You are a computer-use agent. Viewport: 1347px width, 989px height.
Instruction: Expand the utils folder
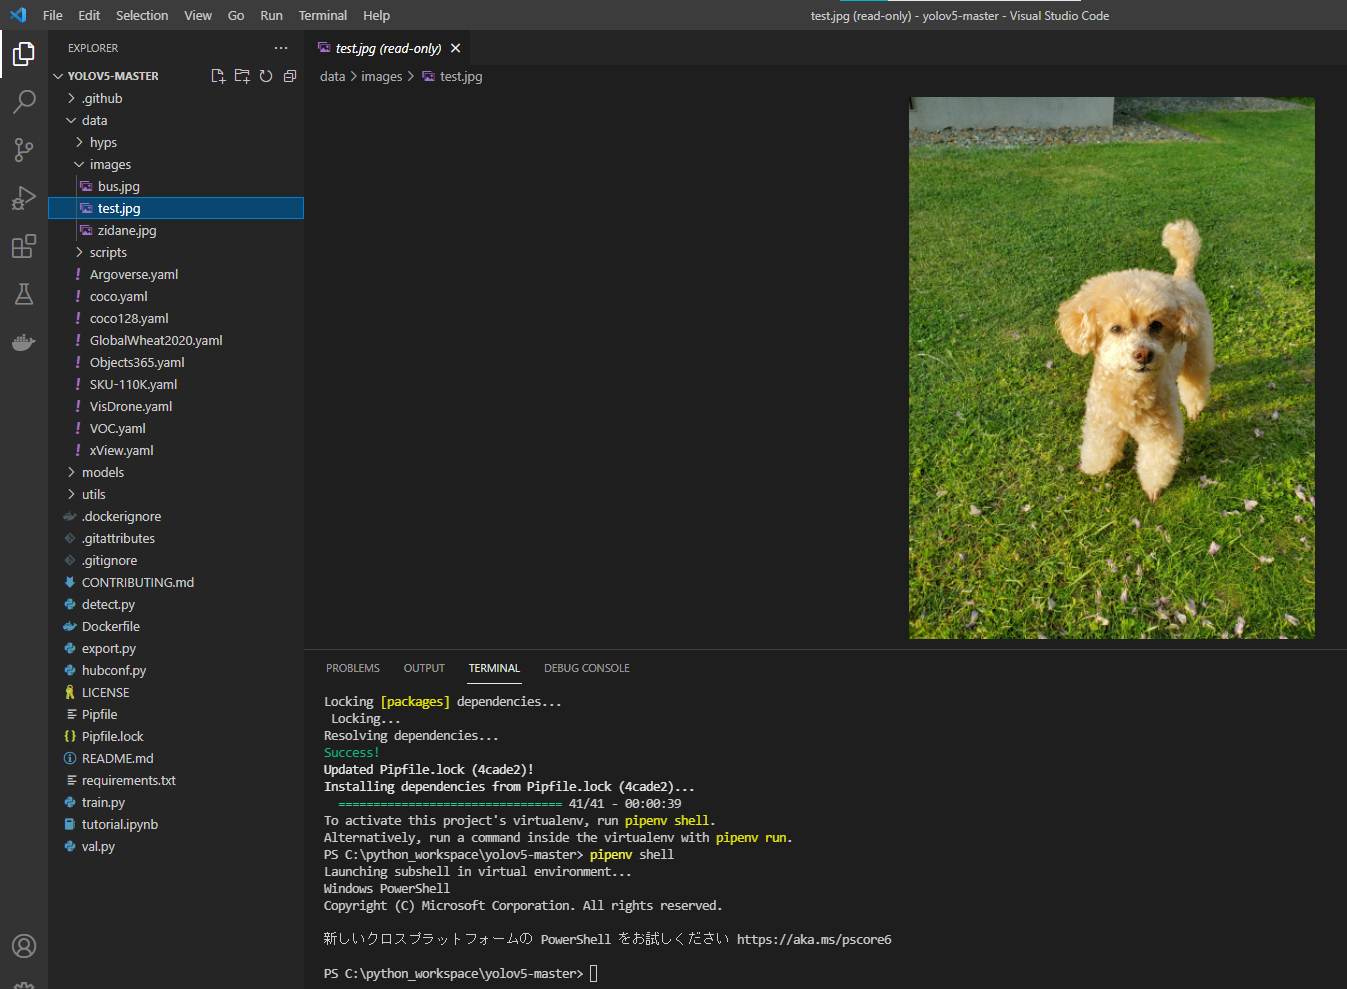93,493
